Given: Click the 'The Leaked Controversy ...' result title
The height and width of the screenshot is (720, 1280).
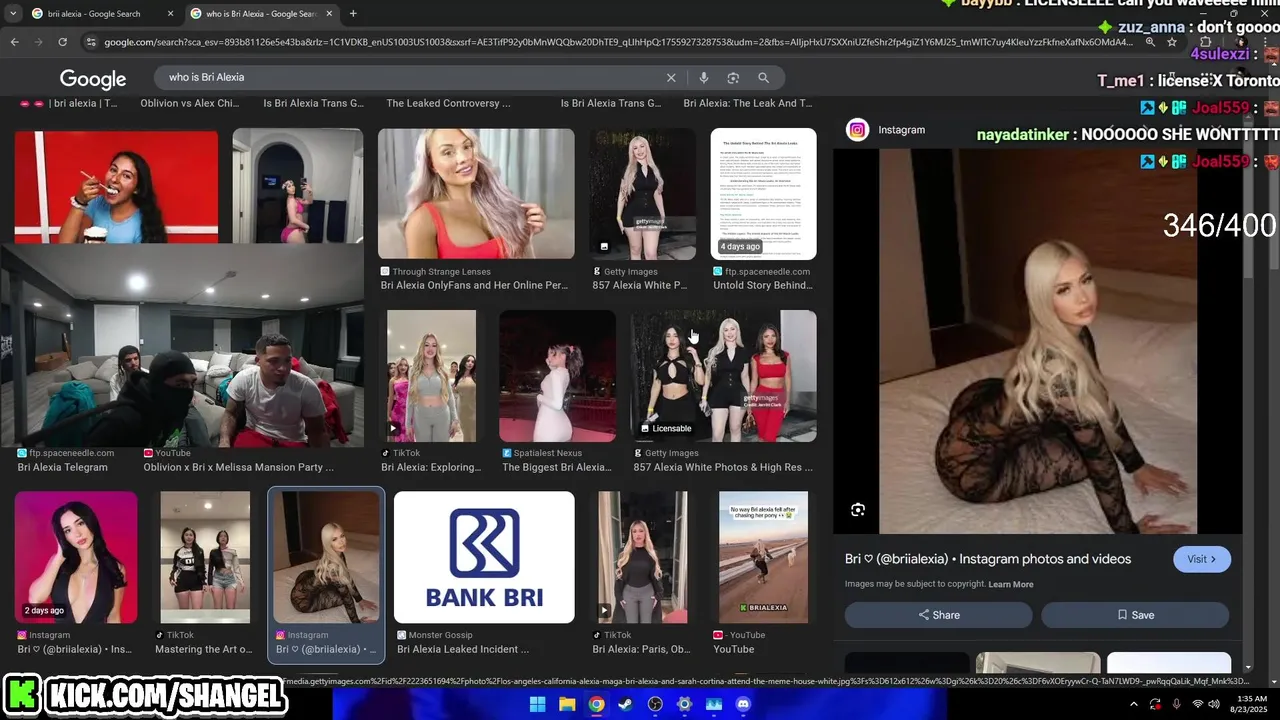Looking at the screenshot, I should tap(448, 103).
